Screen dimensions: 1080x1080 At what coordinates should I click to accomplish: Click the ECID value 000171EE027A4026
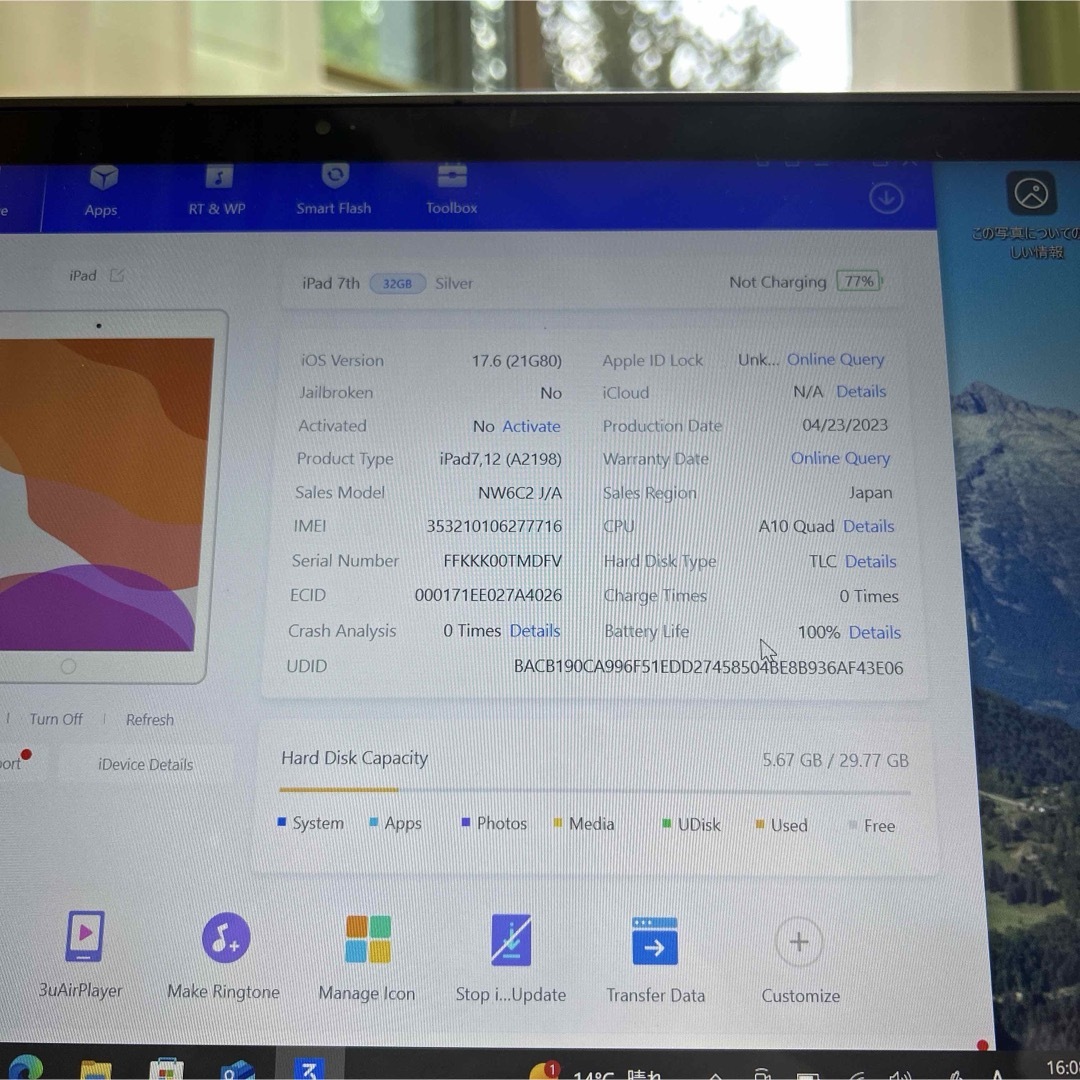(488, 595)
